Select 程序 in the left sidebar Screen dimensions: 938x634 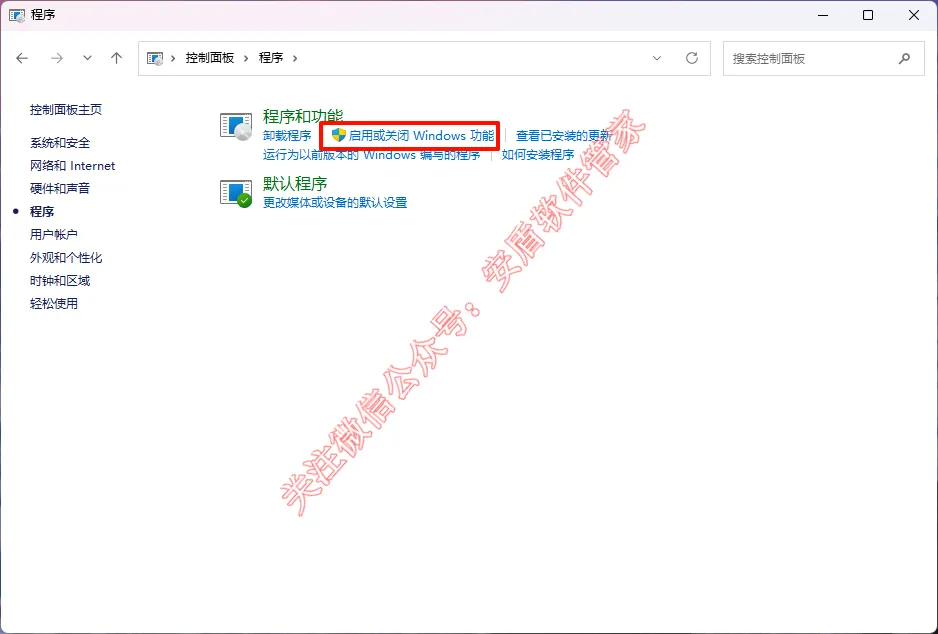click(x=42, y=212)
